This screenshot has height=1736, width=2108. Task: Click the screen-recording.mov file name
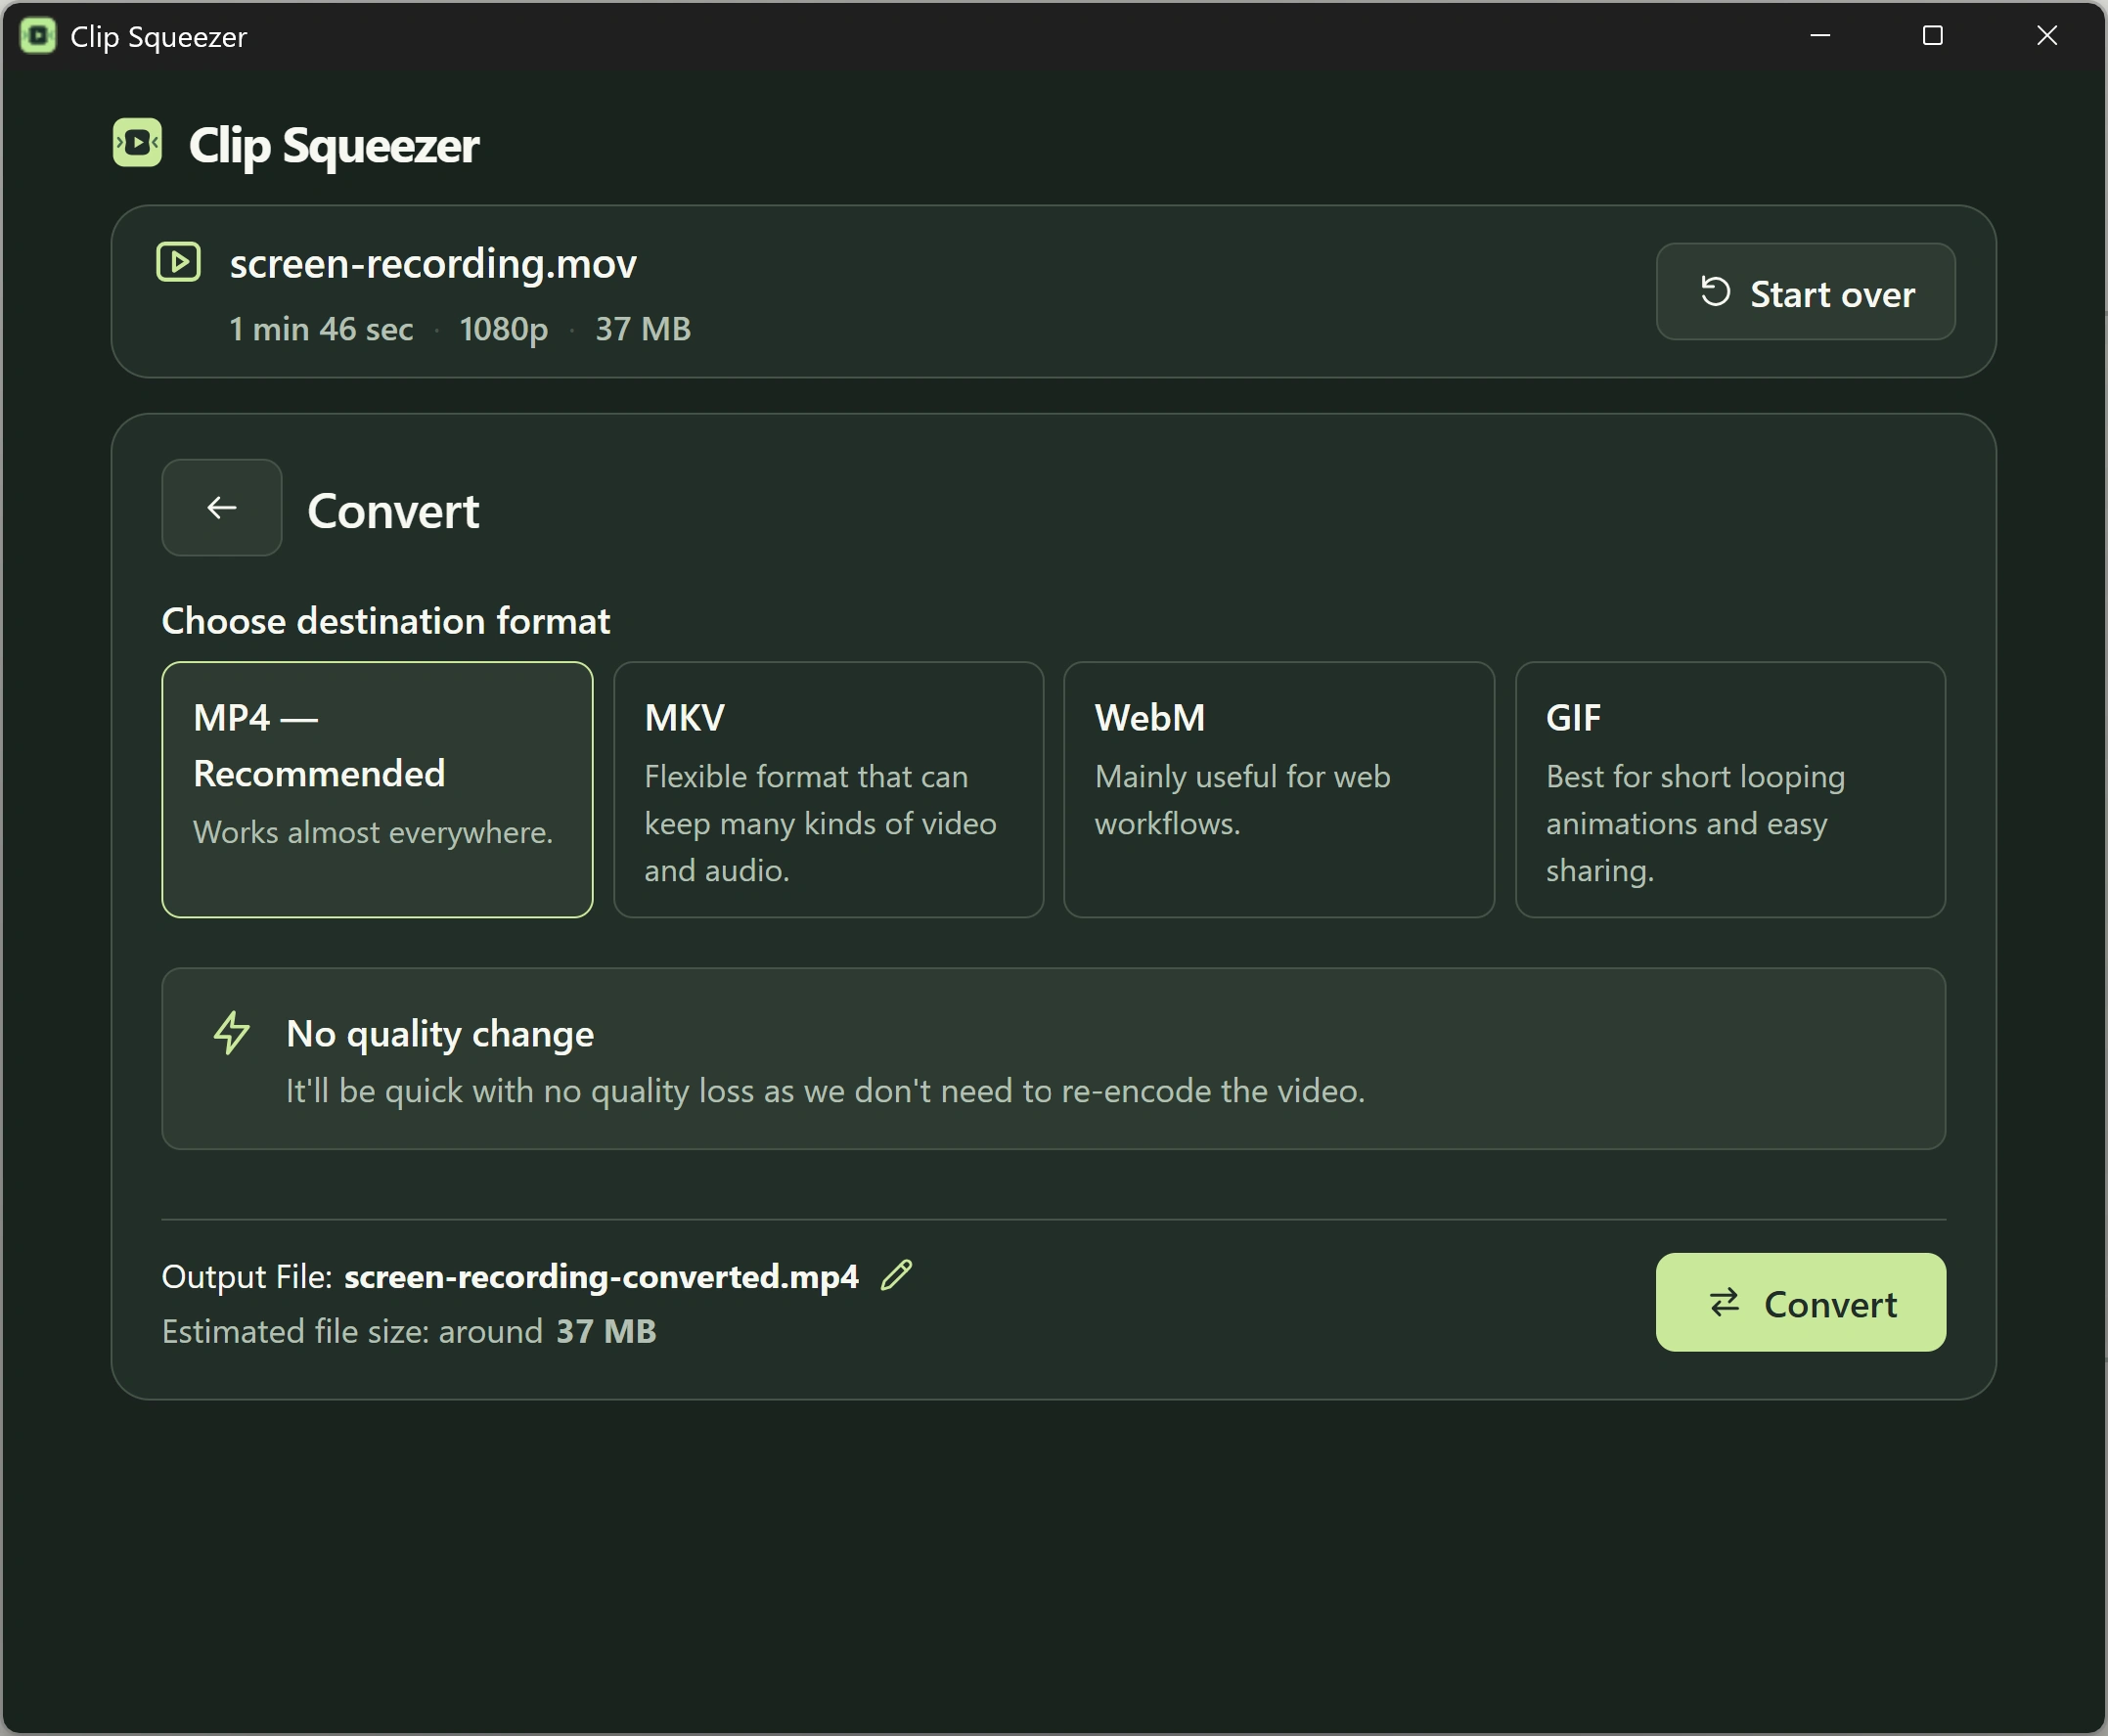tap(433, 263)
